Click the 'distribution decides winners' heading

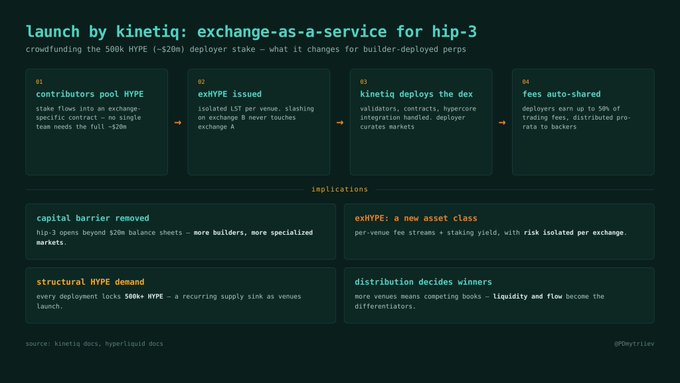coord(423,282)
